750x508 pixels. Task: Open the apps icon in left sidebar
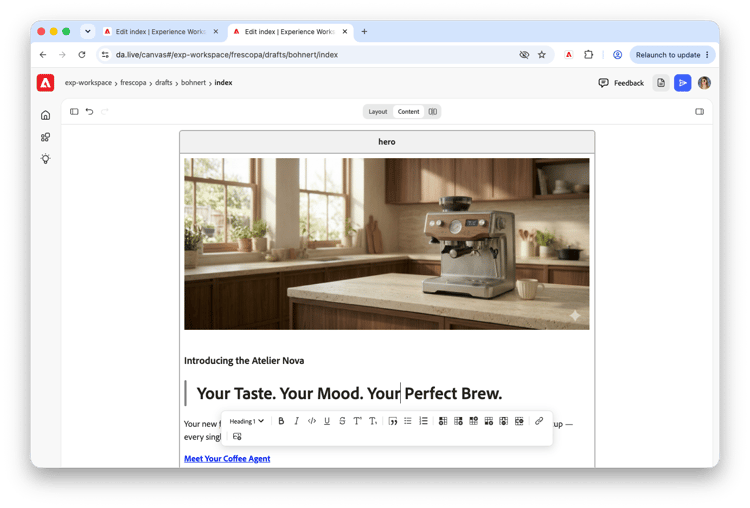coord(45,137)
